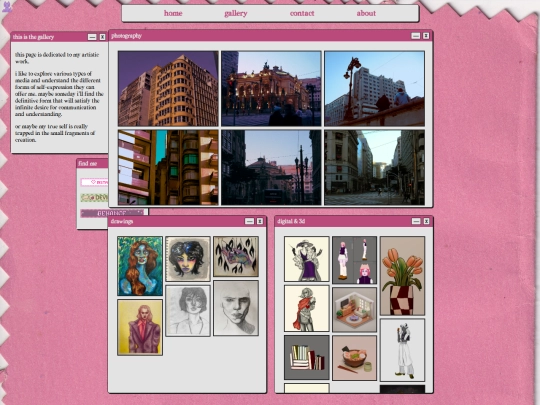Open the witch in purple dress illustration

[x=307, y=259]
